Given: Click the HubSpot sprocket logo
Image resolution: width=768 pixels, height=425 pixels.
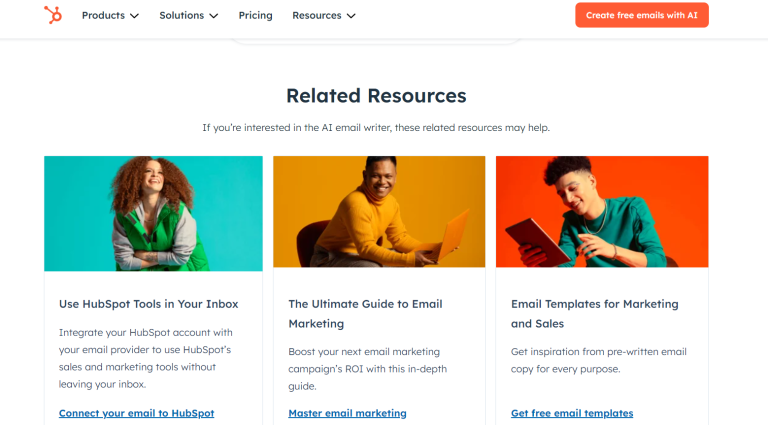Looking at the screenshot, I should click(53, 15).
